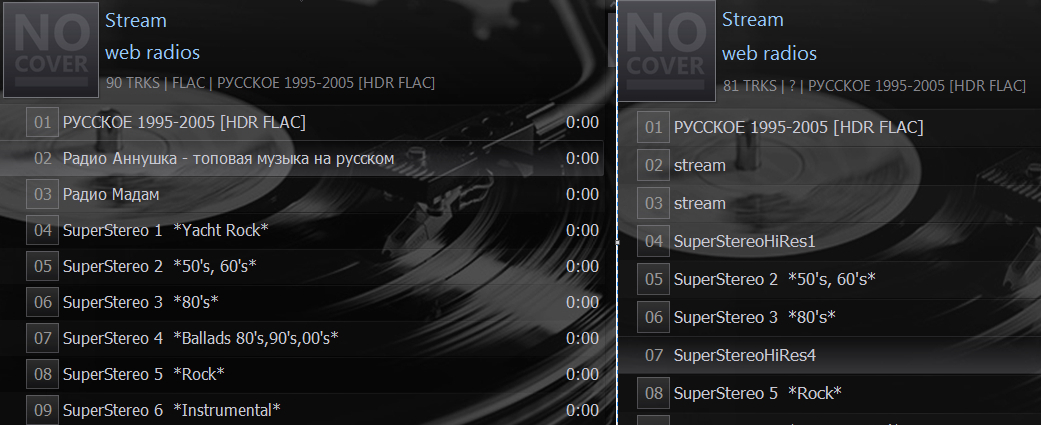The width and height of the screenshot is (1041, 425).
Task: Click the 'web radios' label in right playlist
Action: 769,53
